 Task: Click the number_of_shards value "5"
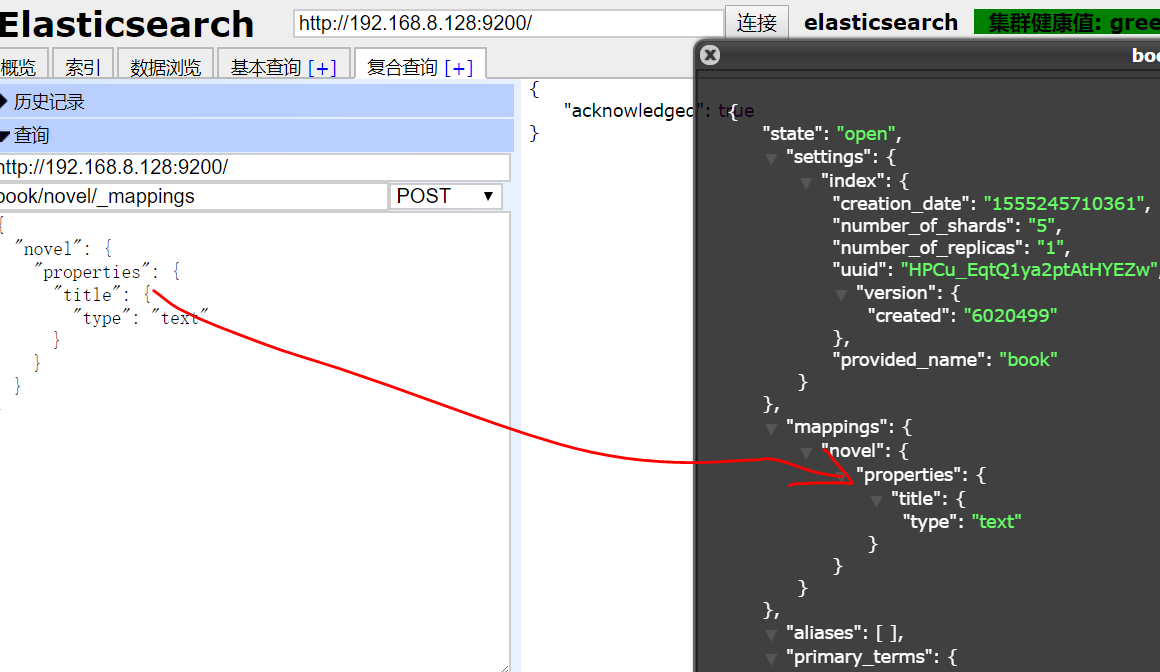(x=1041, y=226)
